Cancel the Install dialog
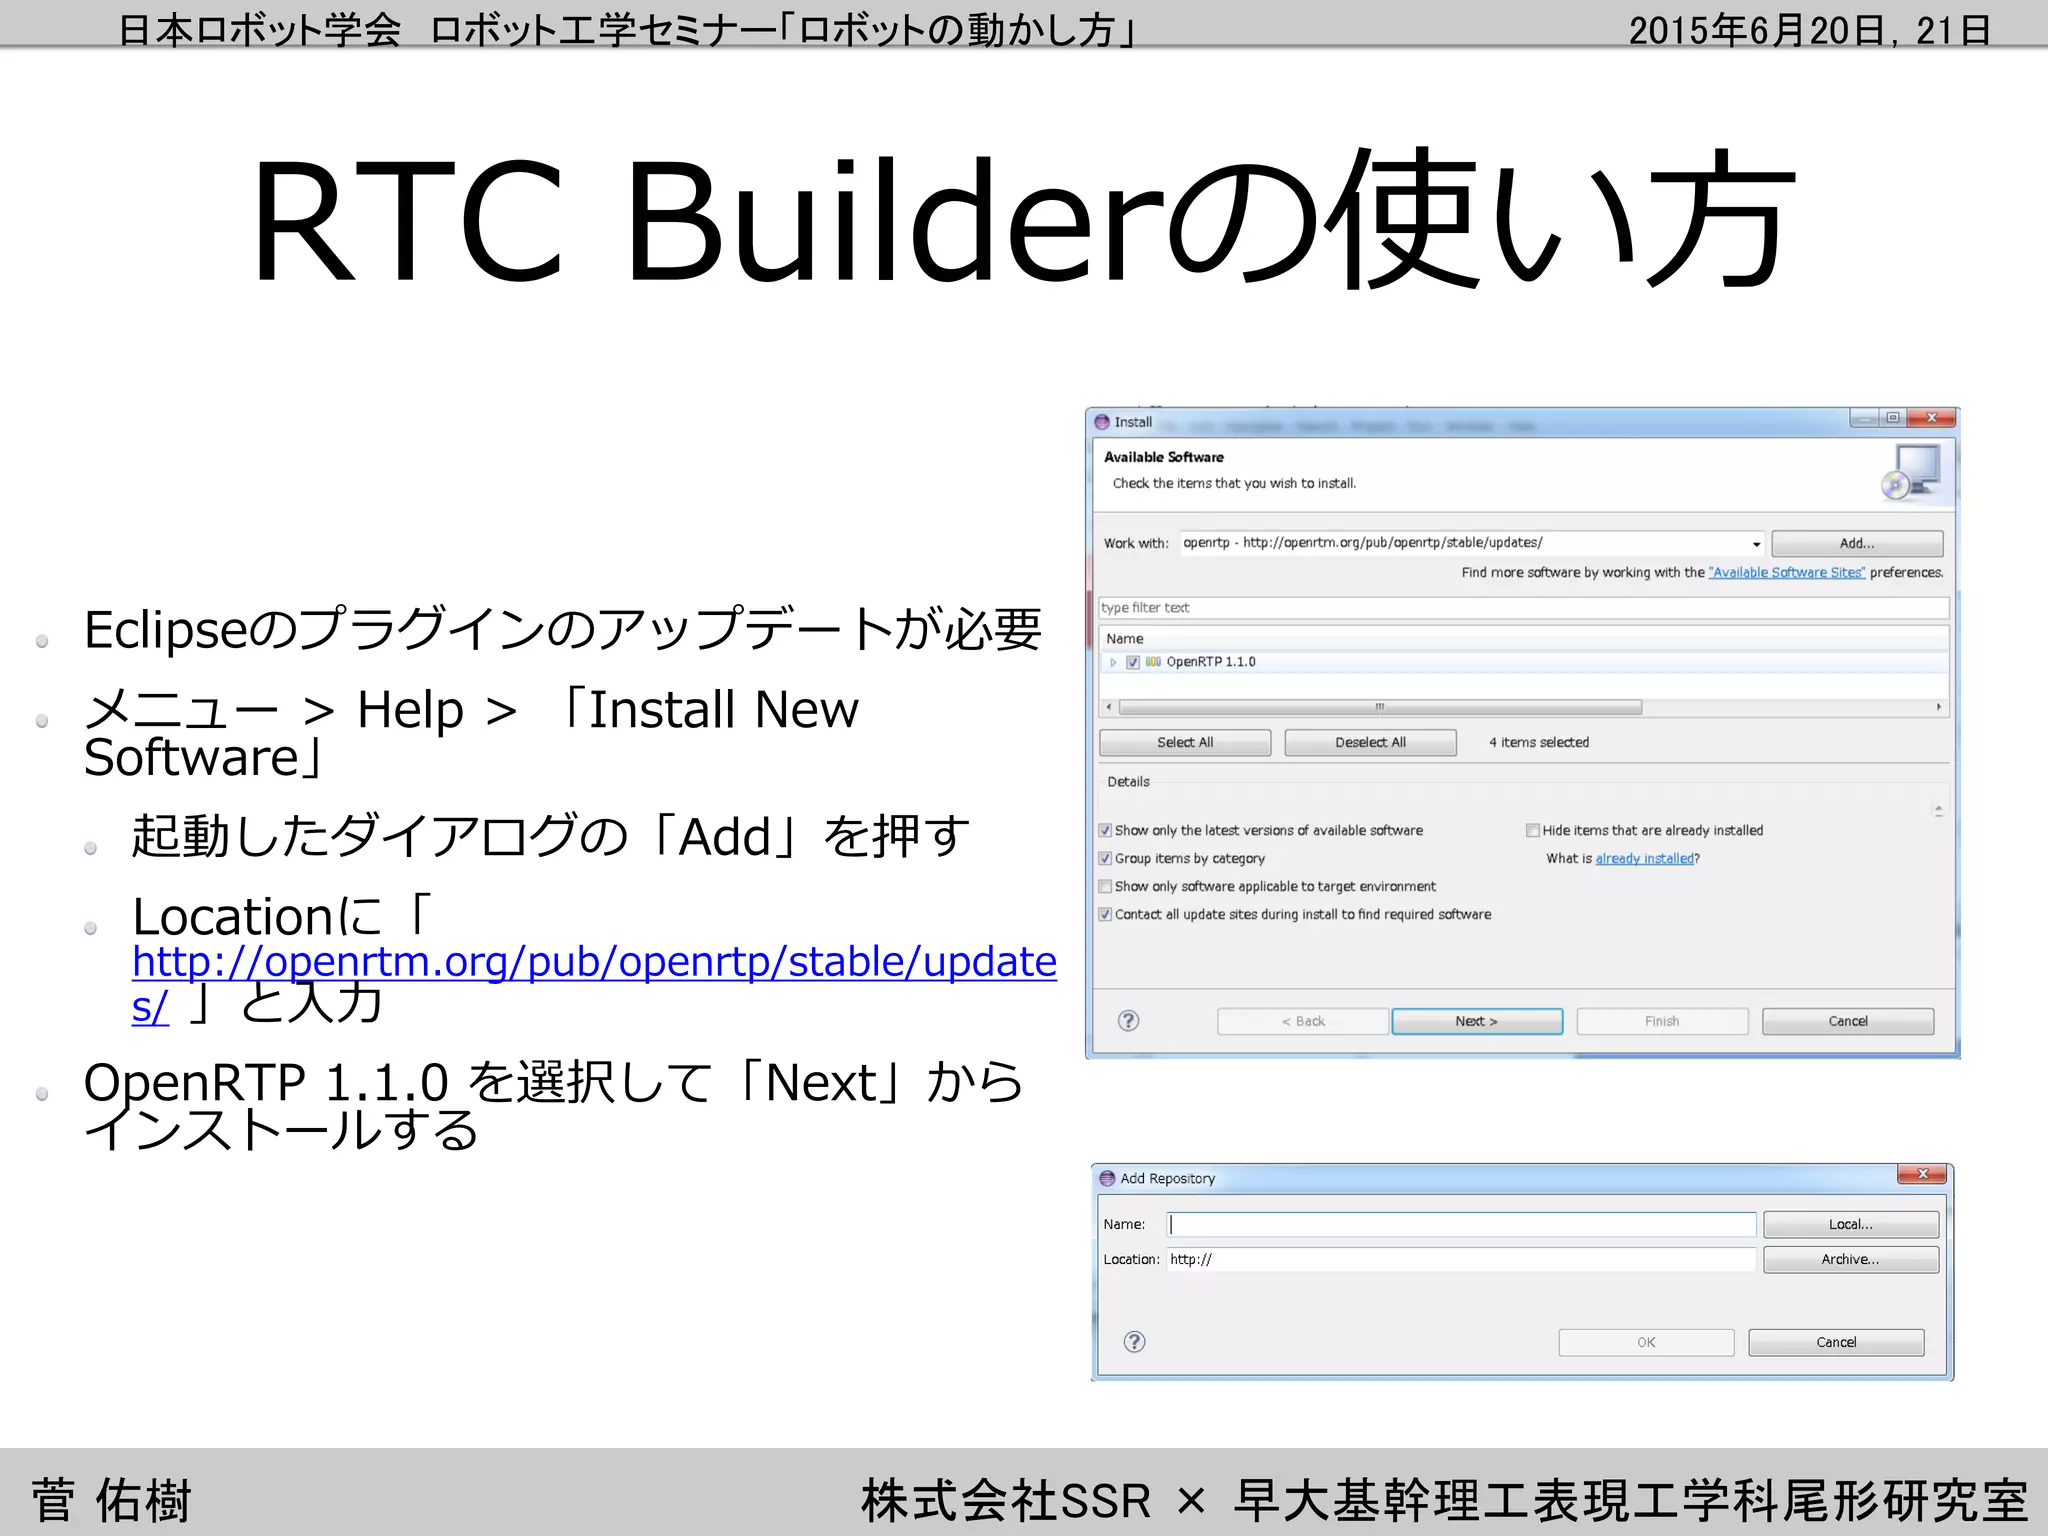Viewport: 2048px width, 1536px height. (x=1848, y=1021)
